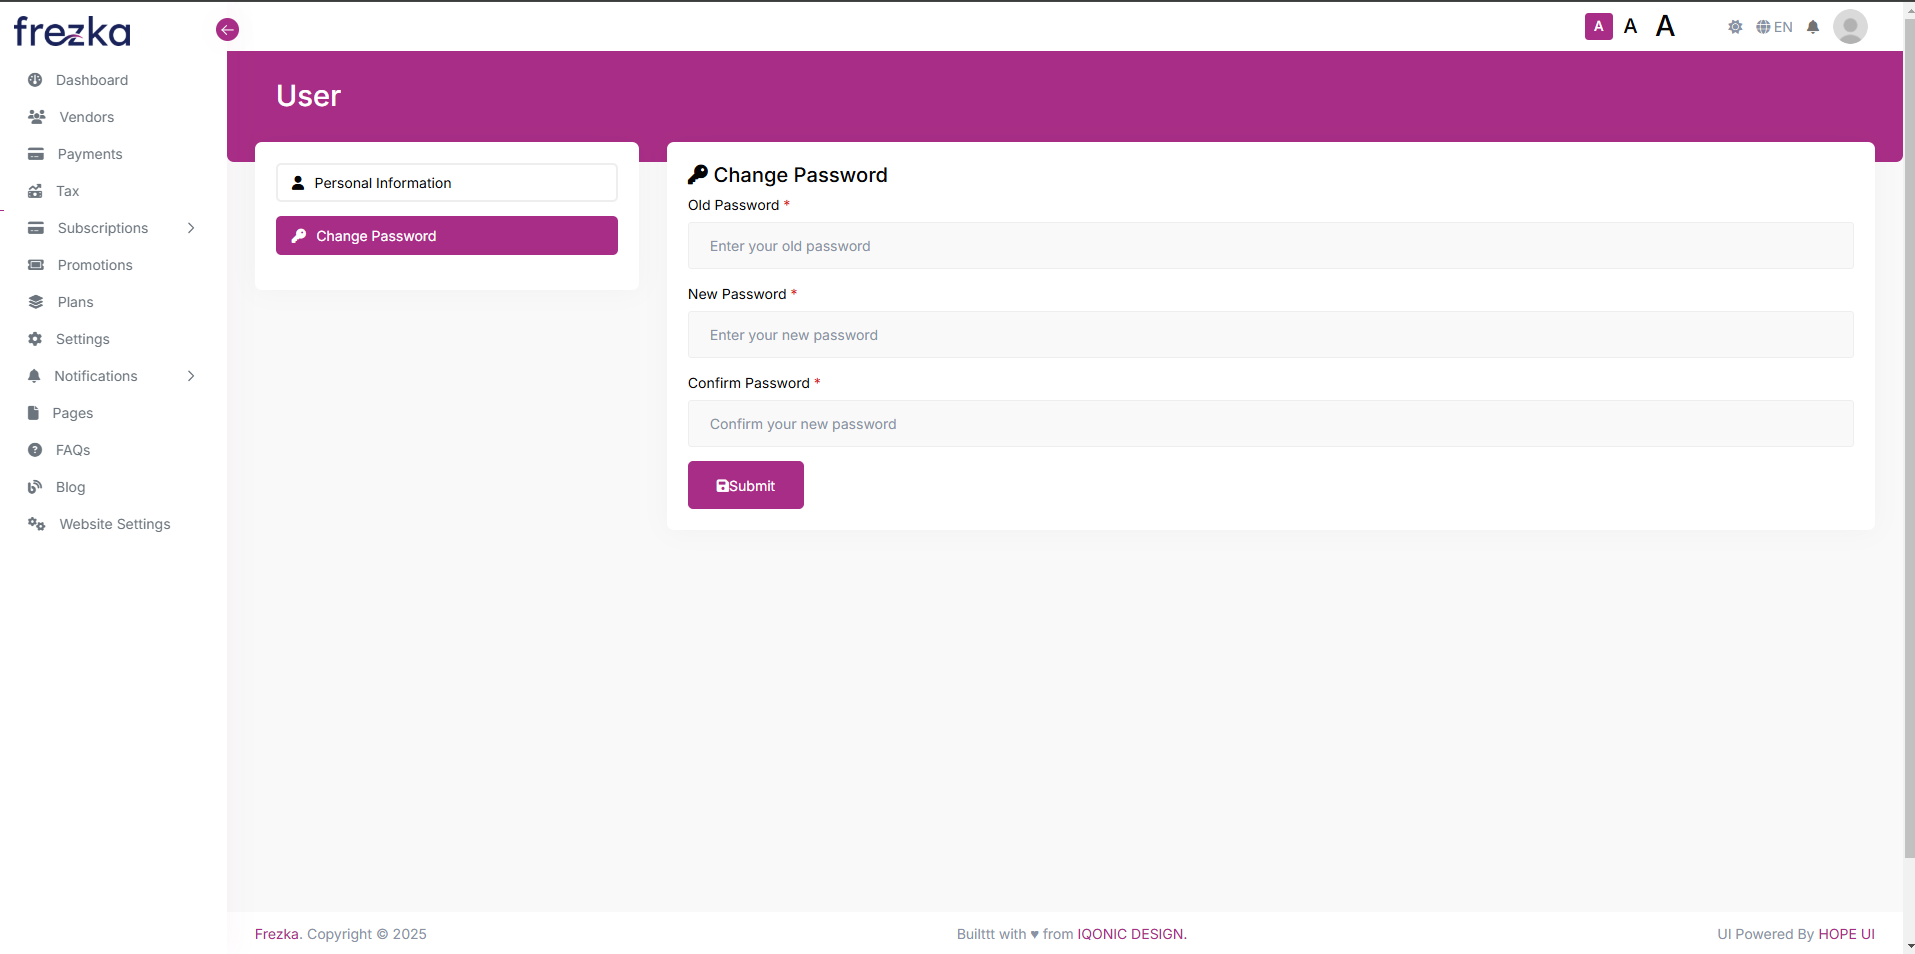Click the Tax sidebar icon
1915x954 pixels.
36,191
